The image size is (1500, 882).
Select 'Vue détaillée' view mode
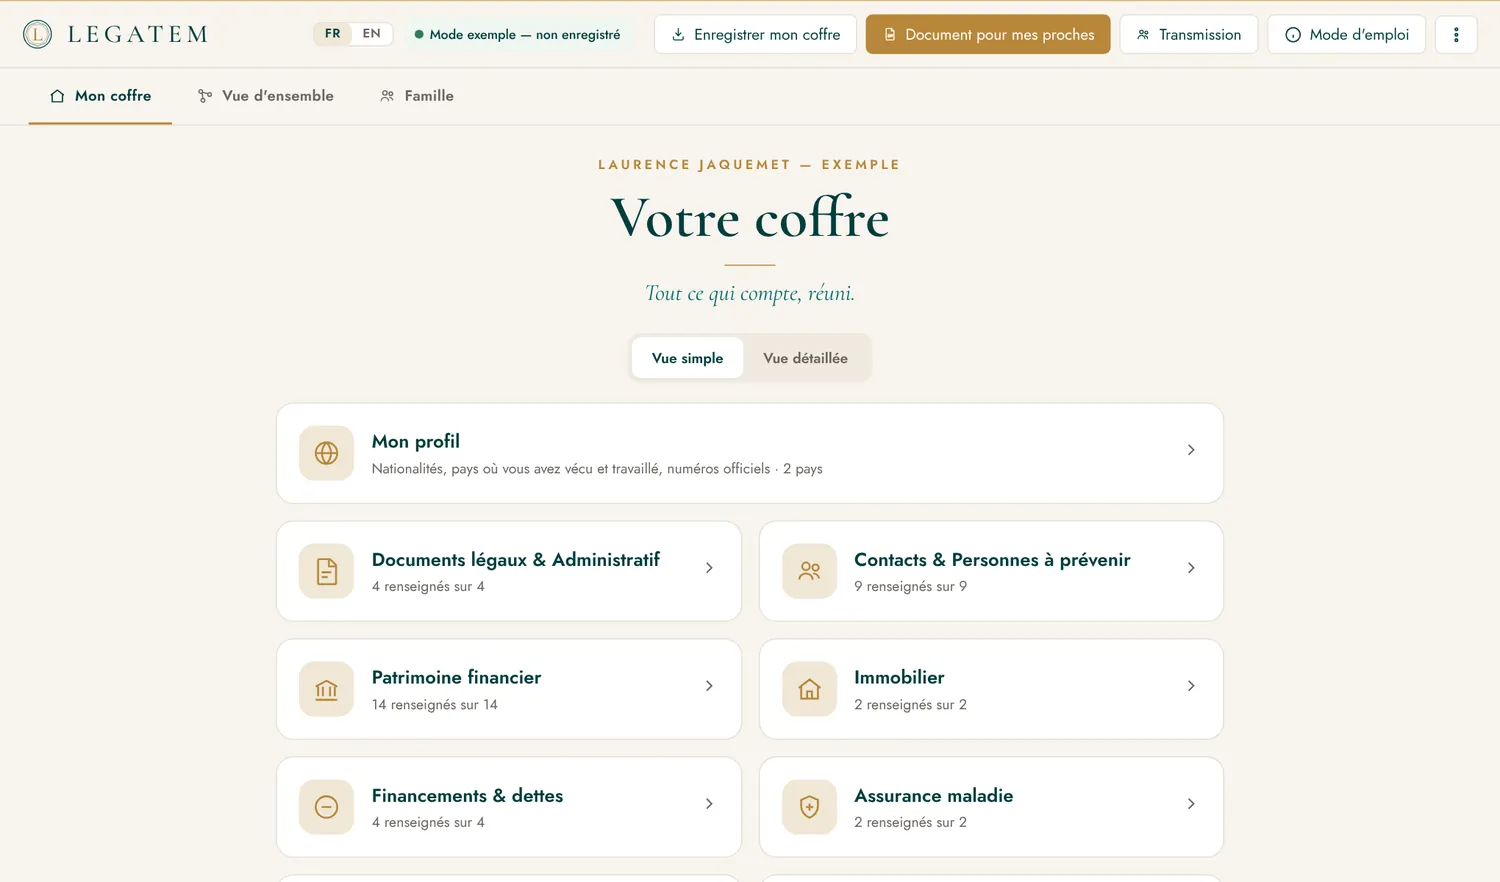(805, 358)
